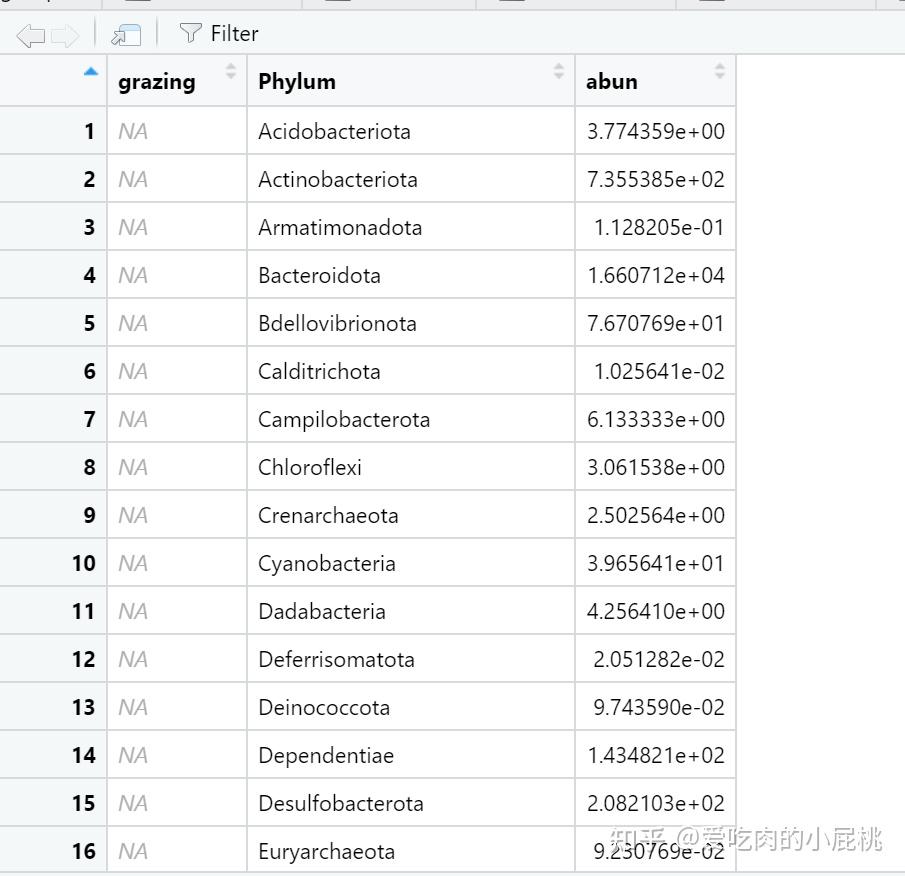Sort the abun column

pyautogui.click(x=720, y=71)
